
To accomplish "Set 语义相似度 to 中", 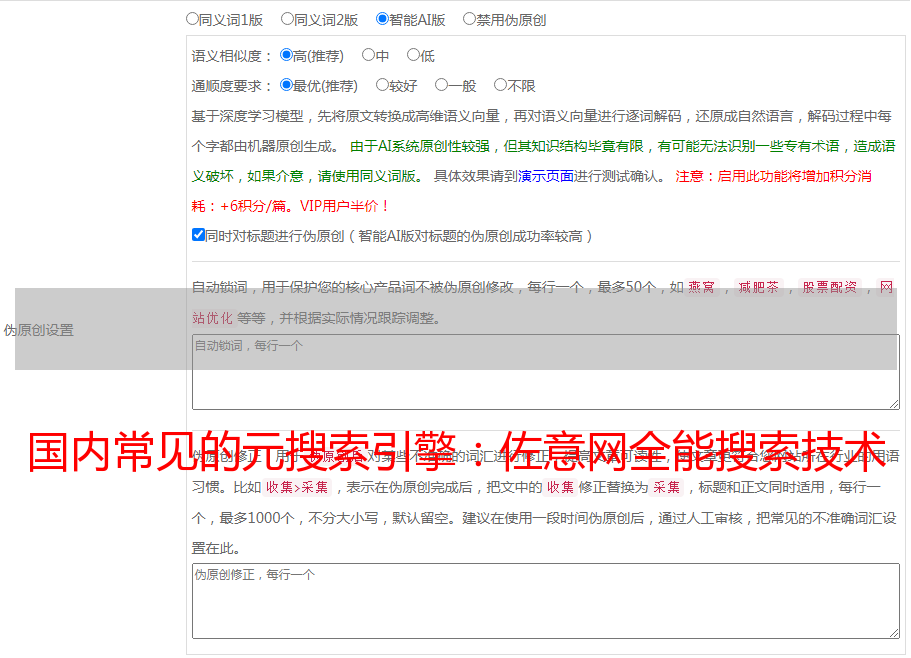I will coord(368,55).
